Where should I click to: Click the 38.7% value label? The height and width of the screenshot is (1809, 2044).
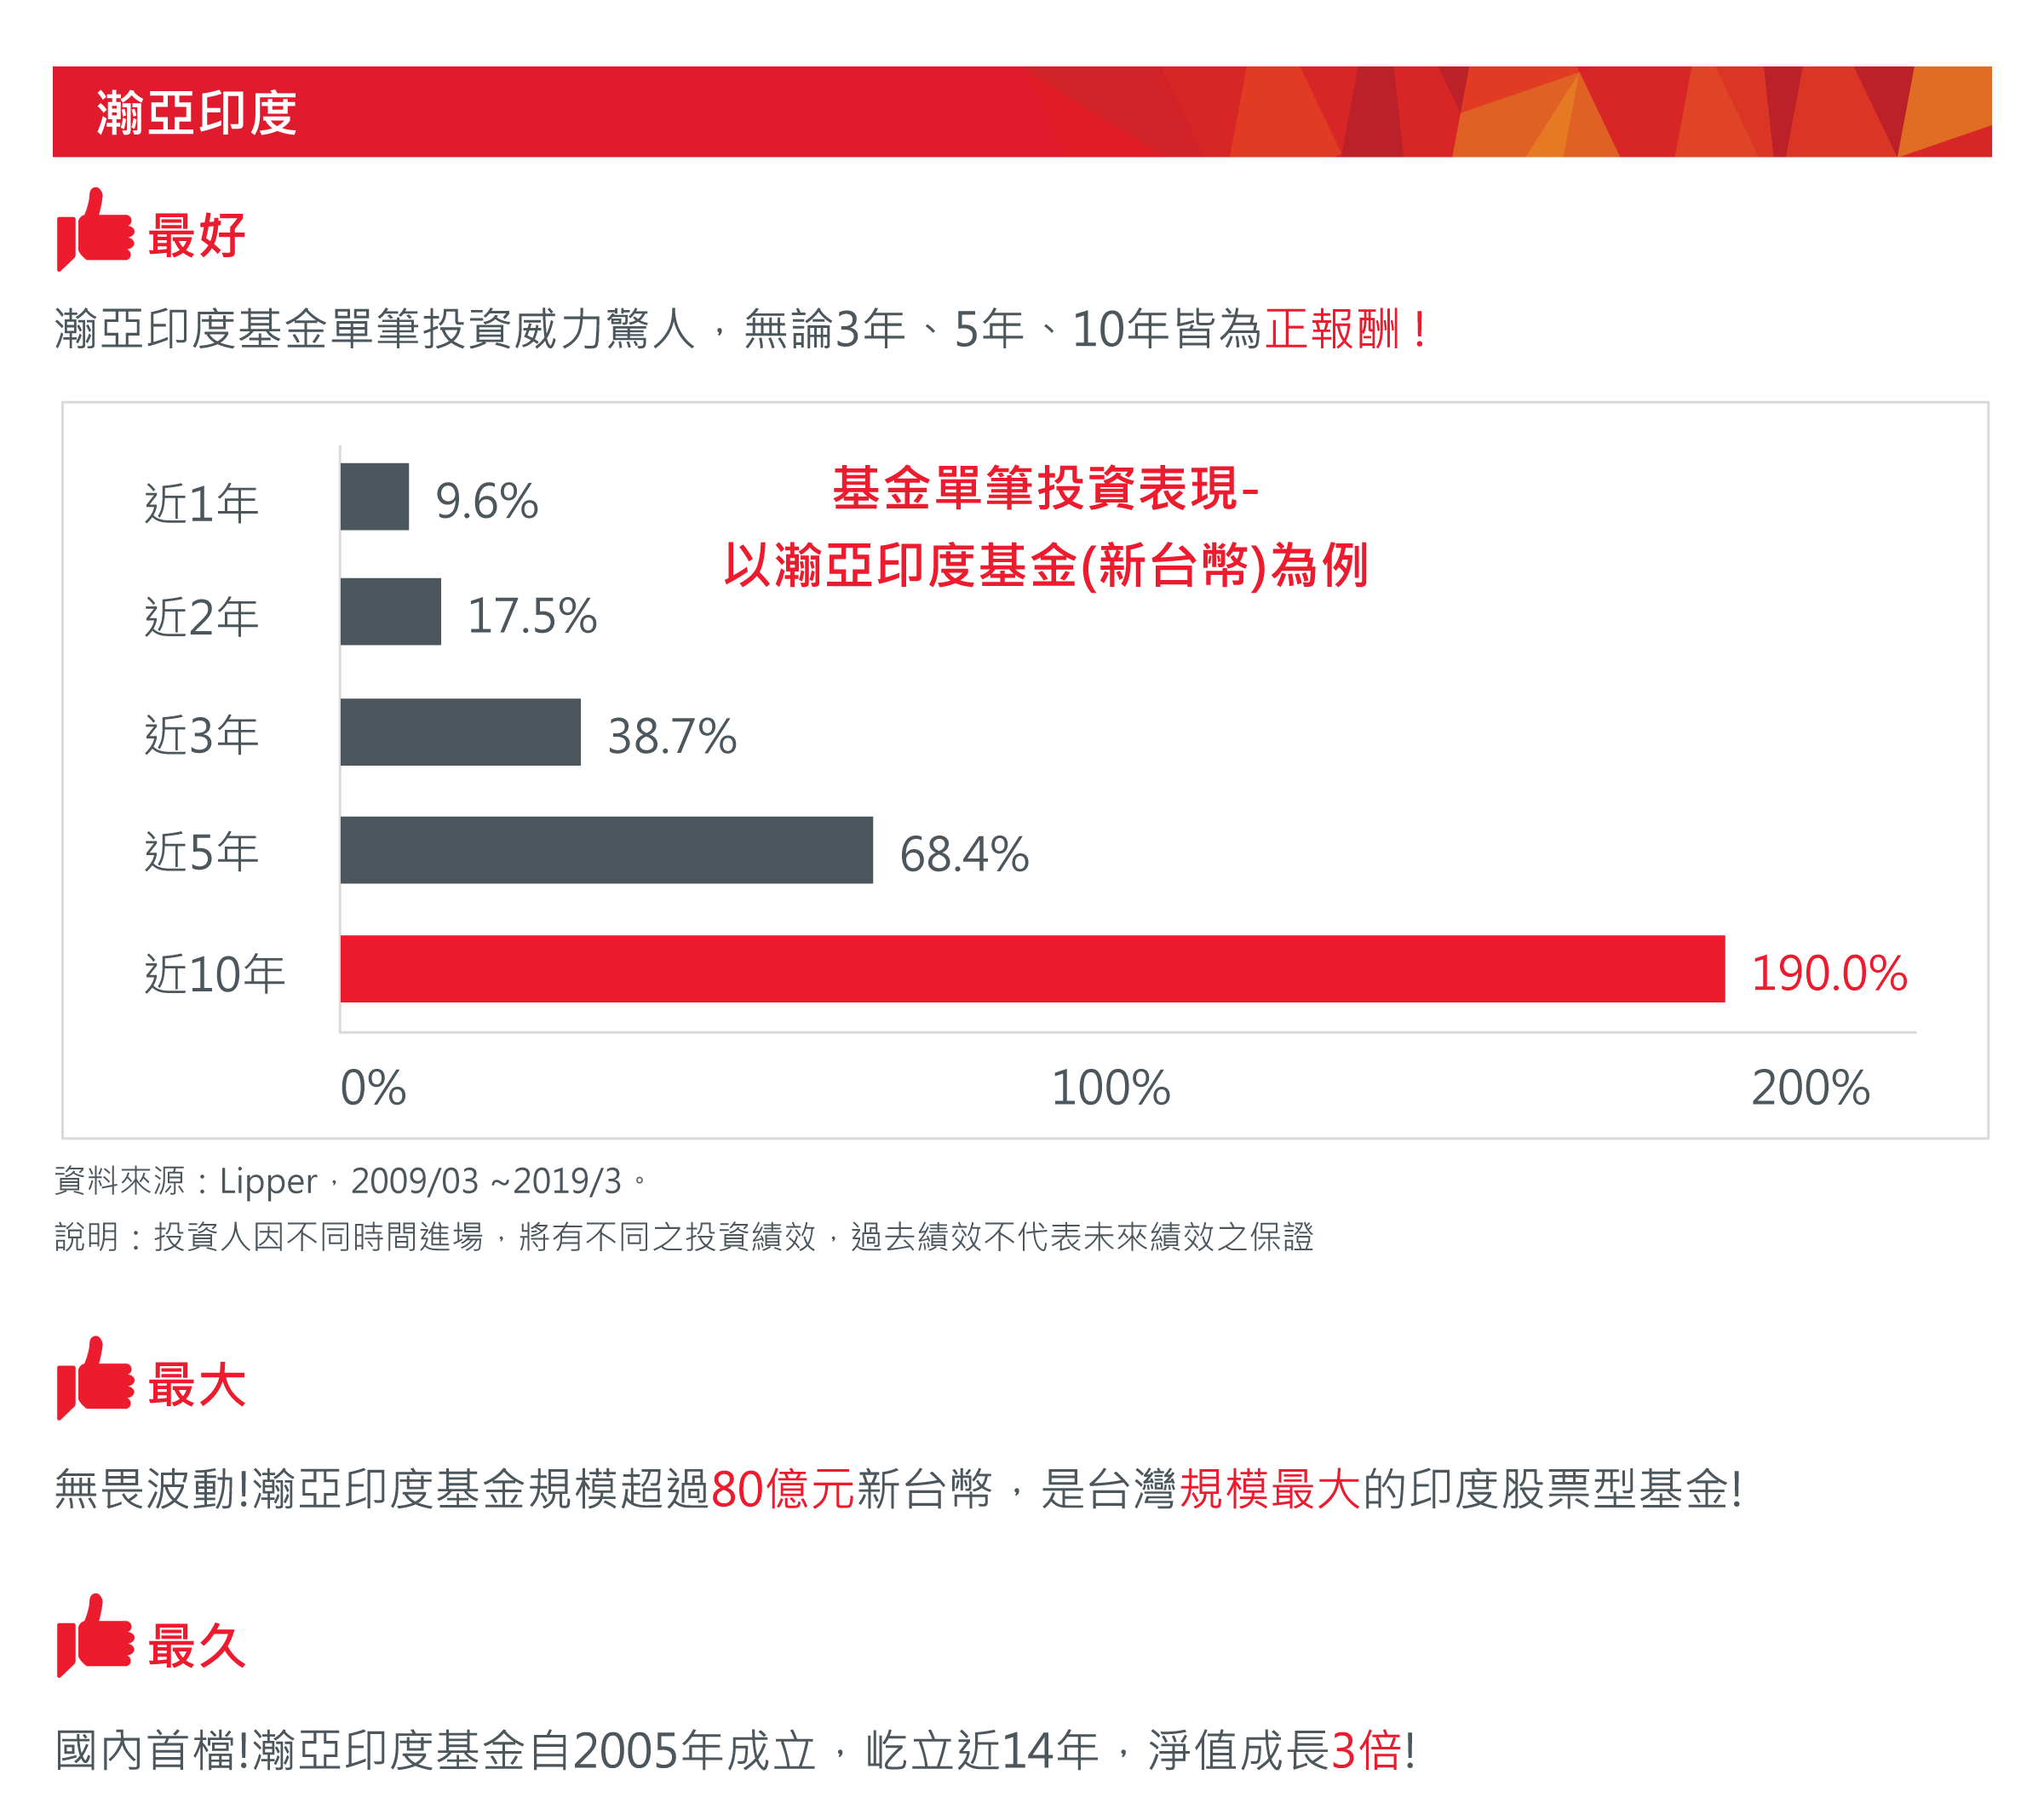(x=672, y=736)
